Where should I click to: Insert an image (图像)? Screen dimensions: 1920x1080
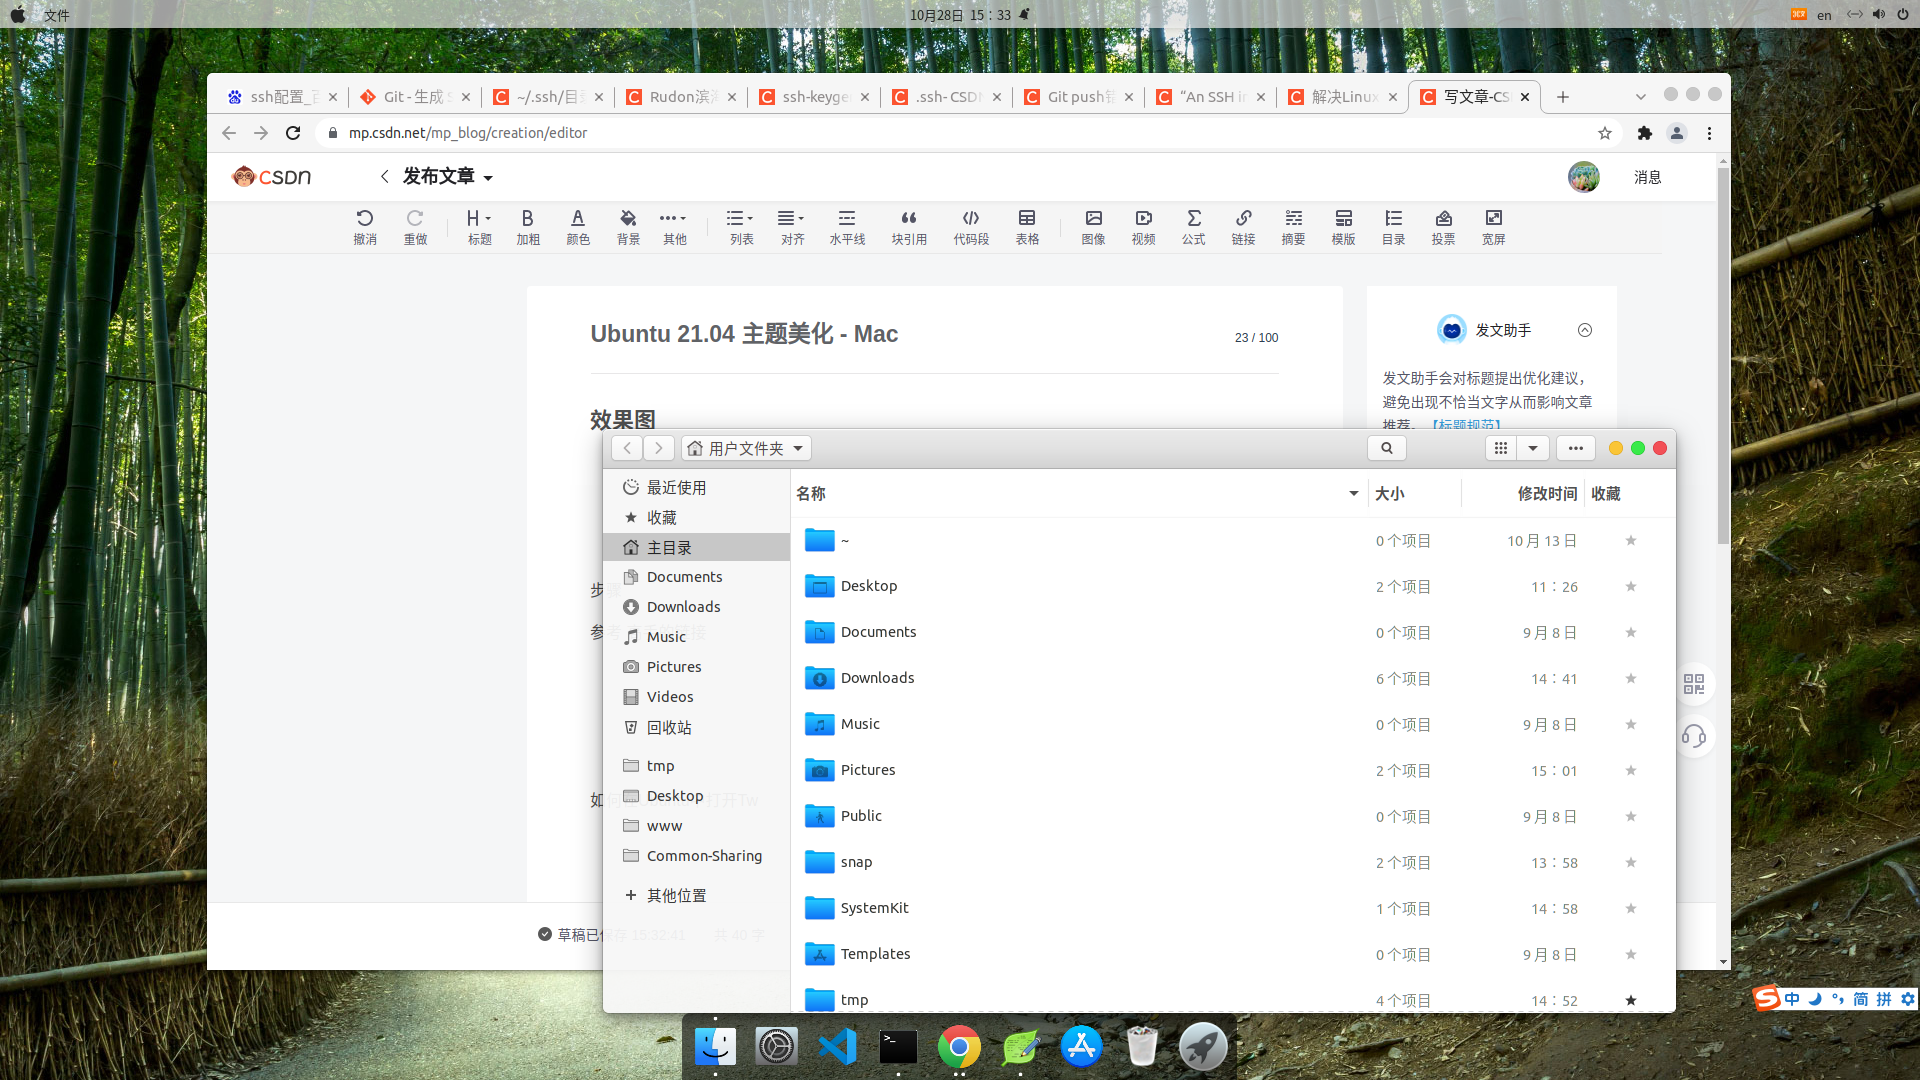pyautogui.click(x=1093, y=227)
